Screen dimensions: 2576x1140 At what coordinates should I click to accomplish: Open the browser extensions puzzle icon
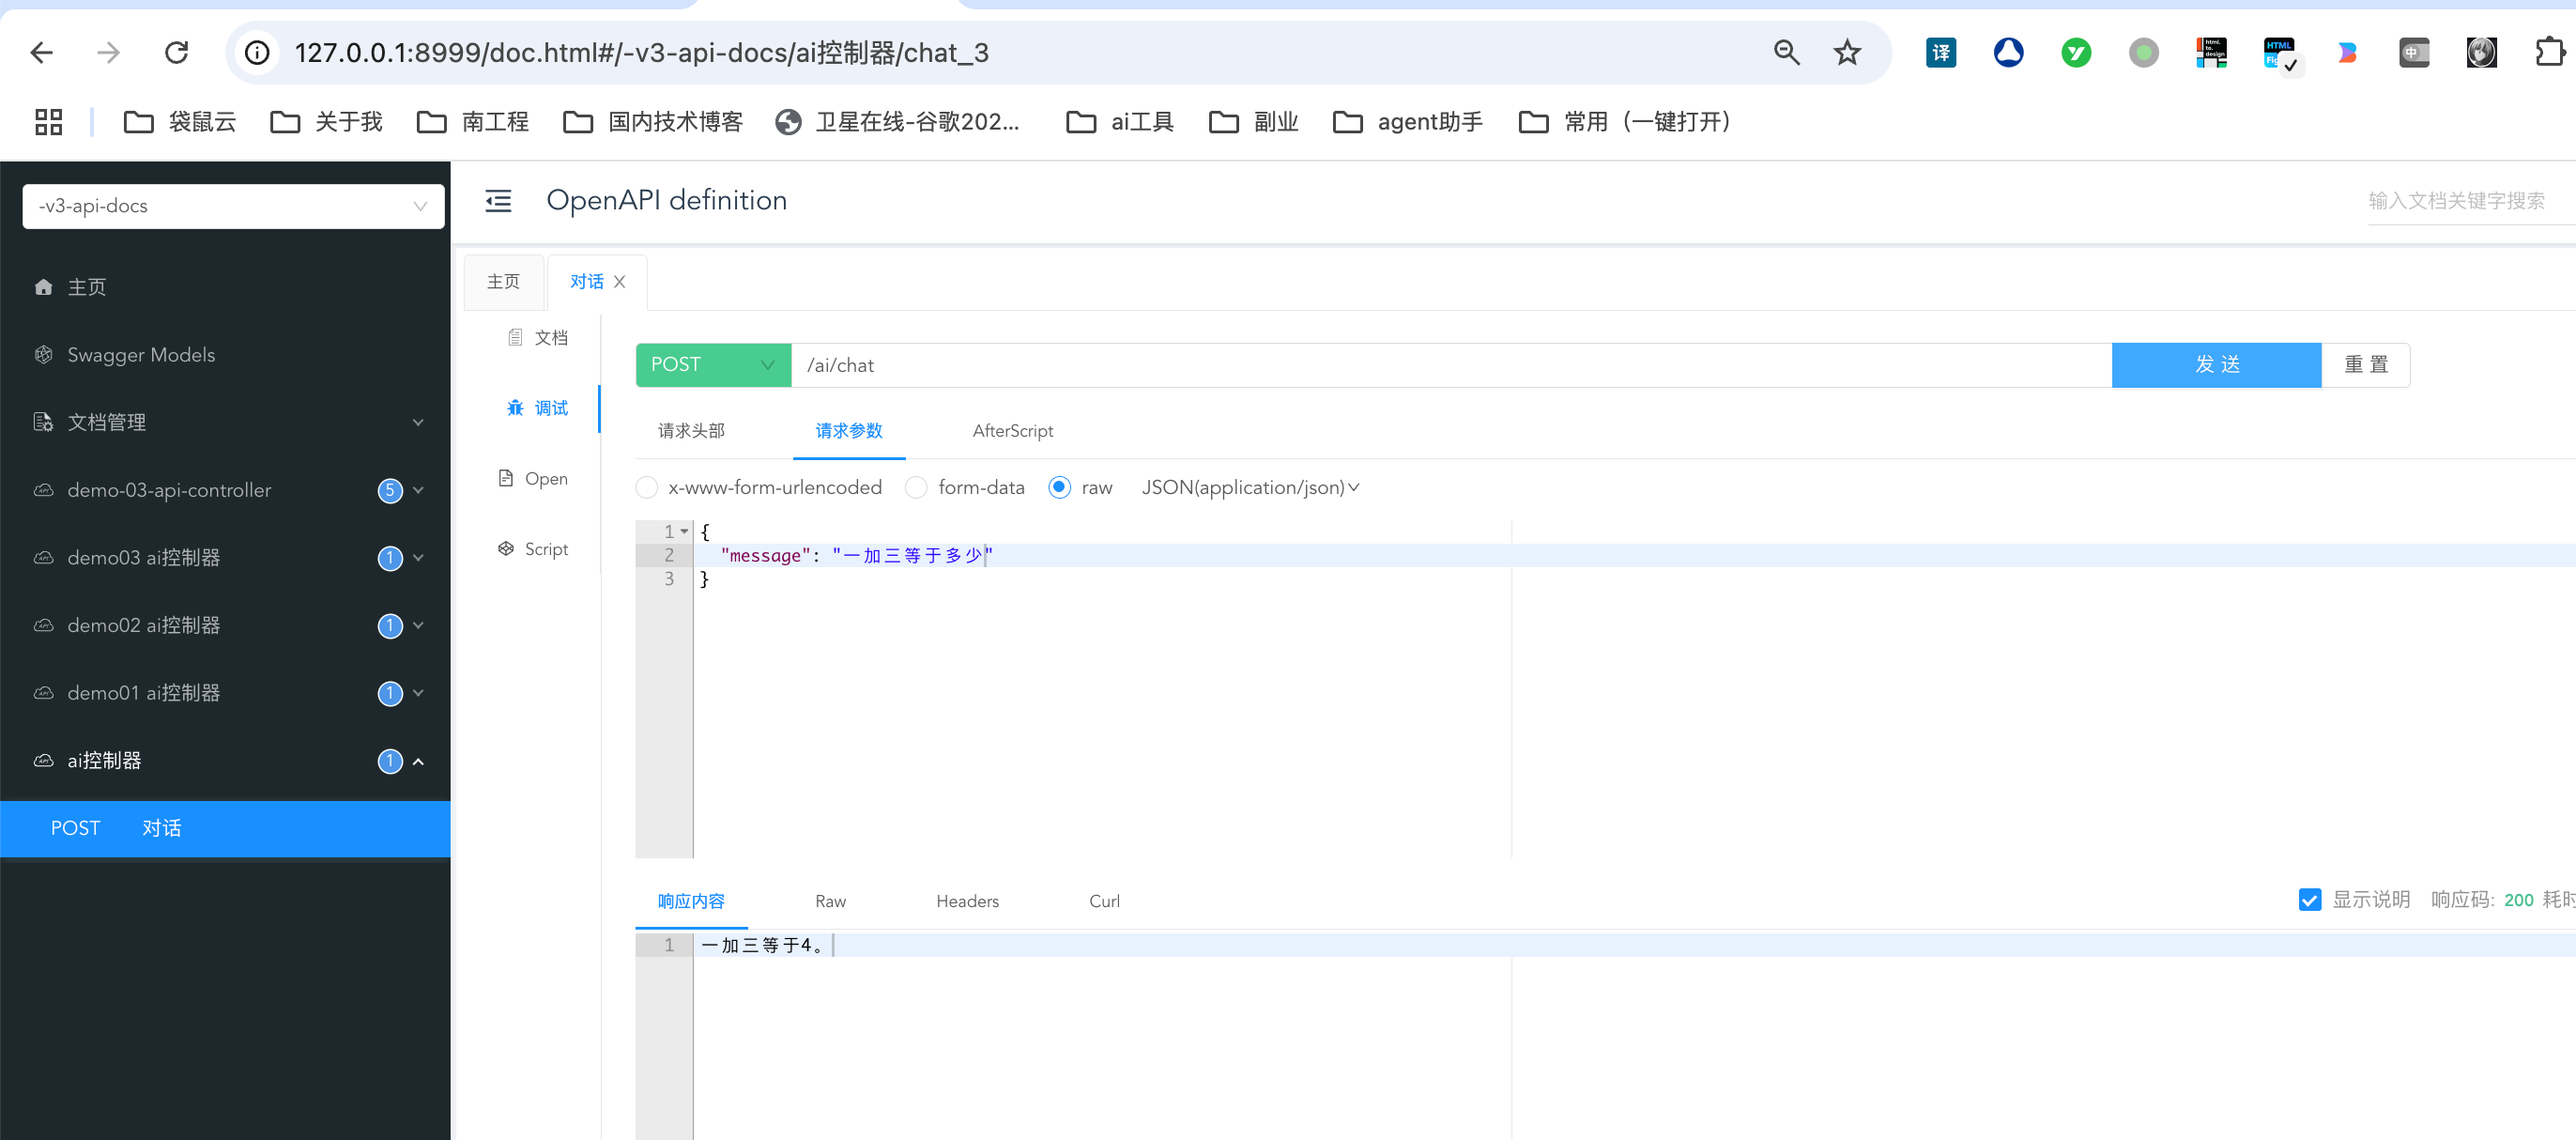[x=2549, y=53]
